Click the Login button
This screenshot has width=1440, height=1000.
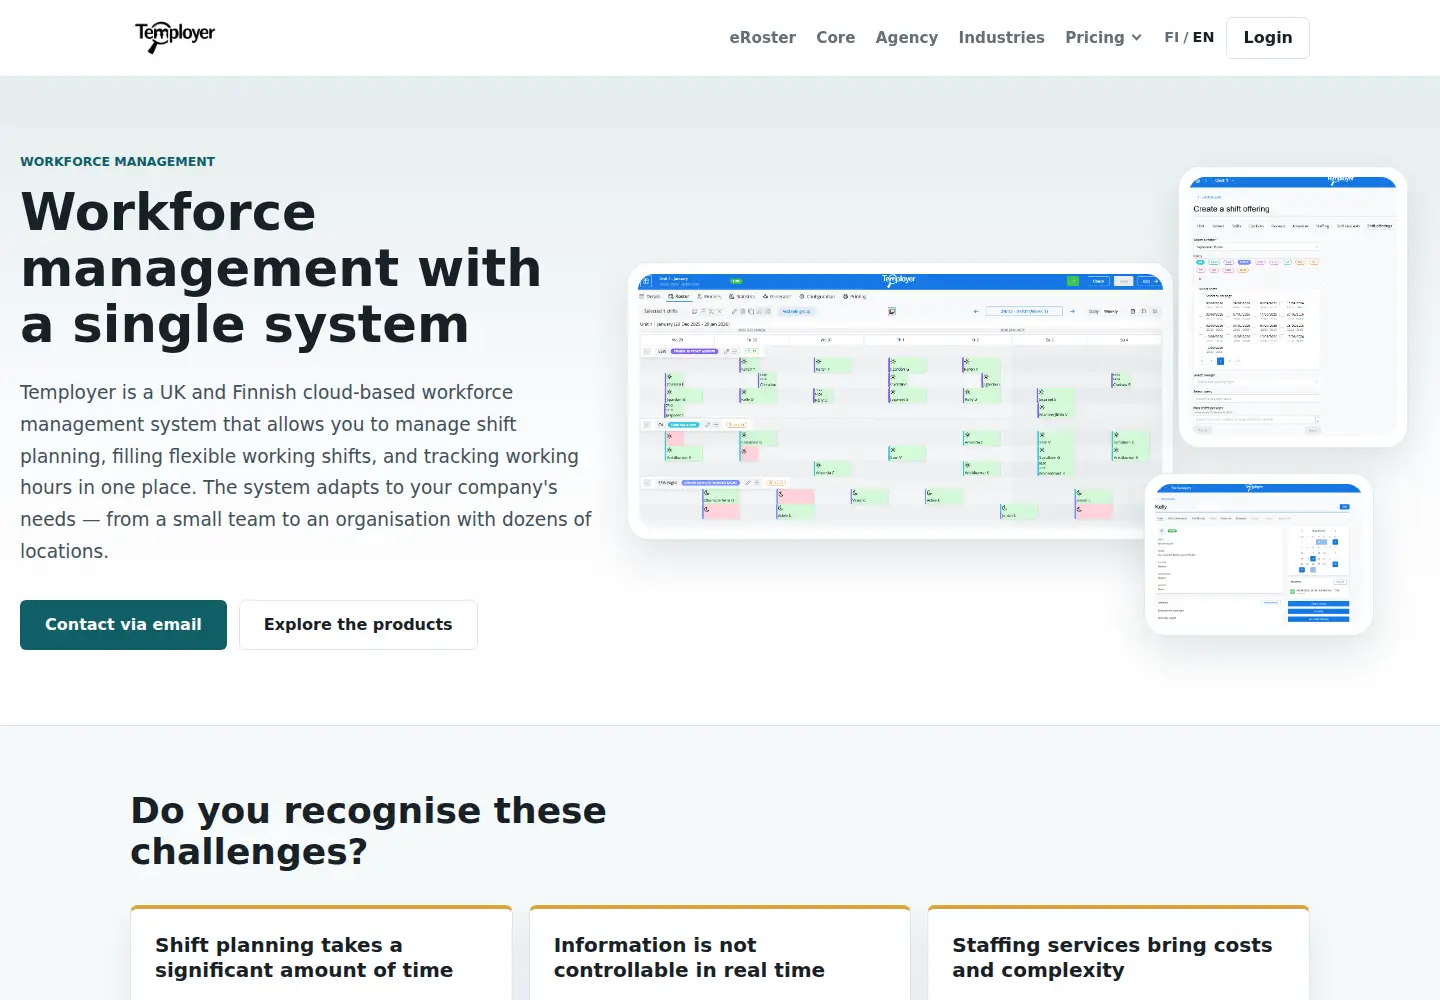click(1267, 38)
